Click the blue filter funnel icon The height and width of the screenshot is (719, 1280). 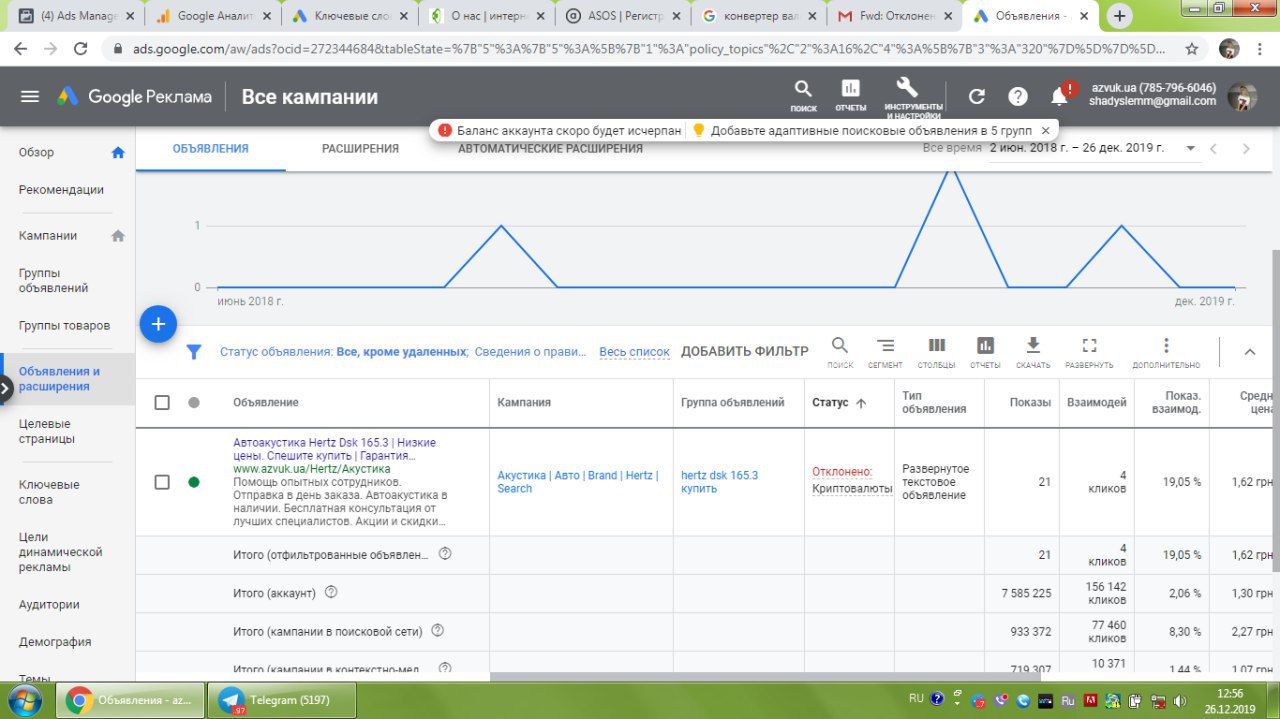[x=195, y=352]
